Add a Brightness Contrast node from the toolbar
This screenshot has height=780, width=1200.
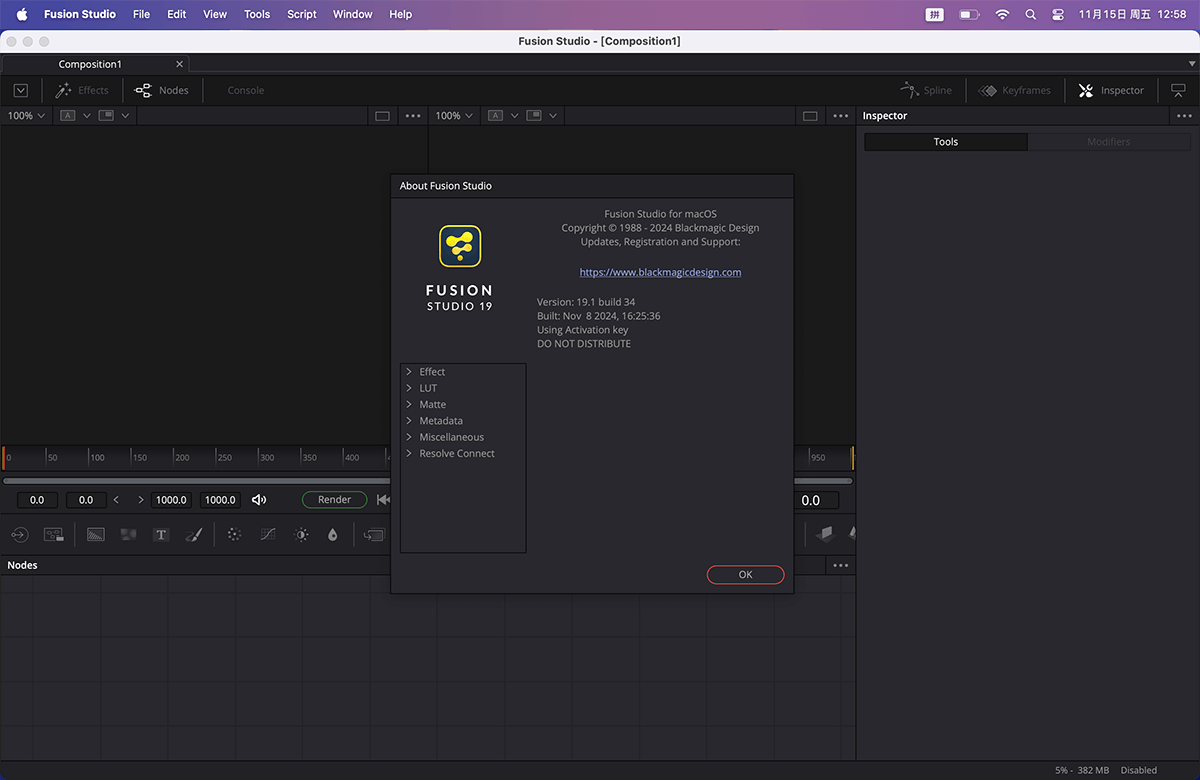coord(301,535)
